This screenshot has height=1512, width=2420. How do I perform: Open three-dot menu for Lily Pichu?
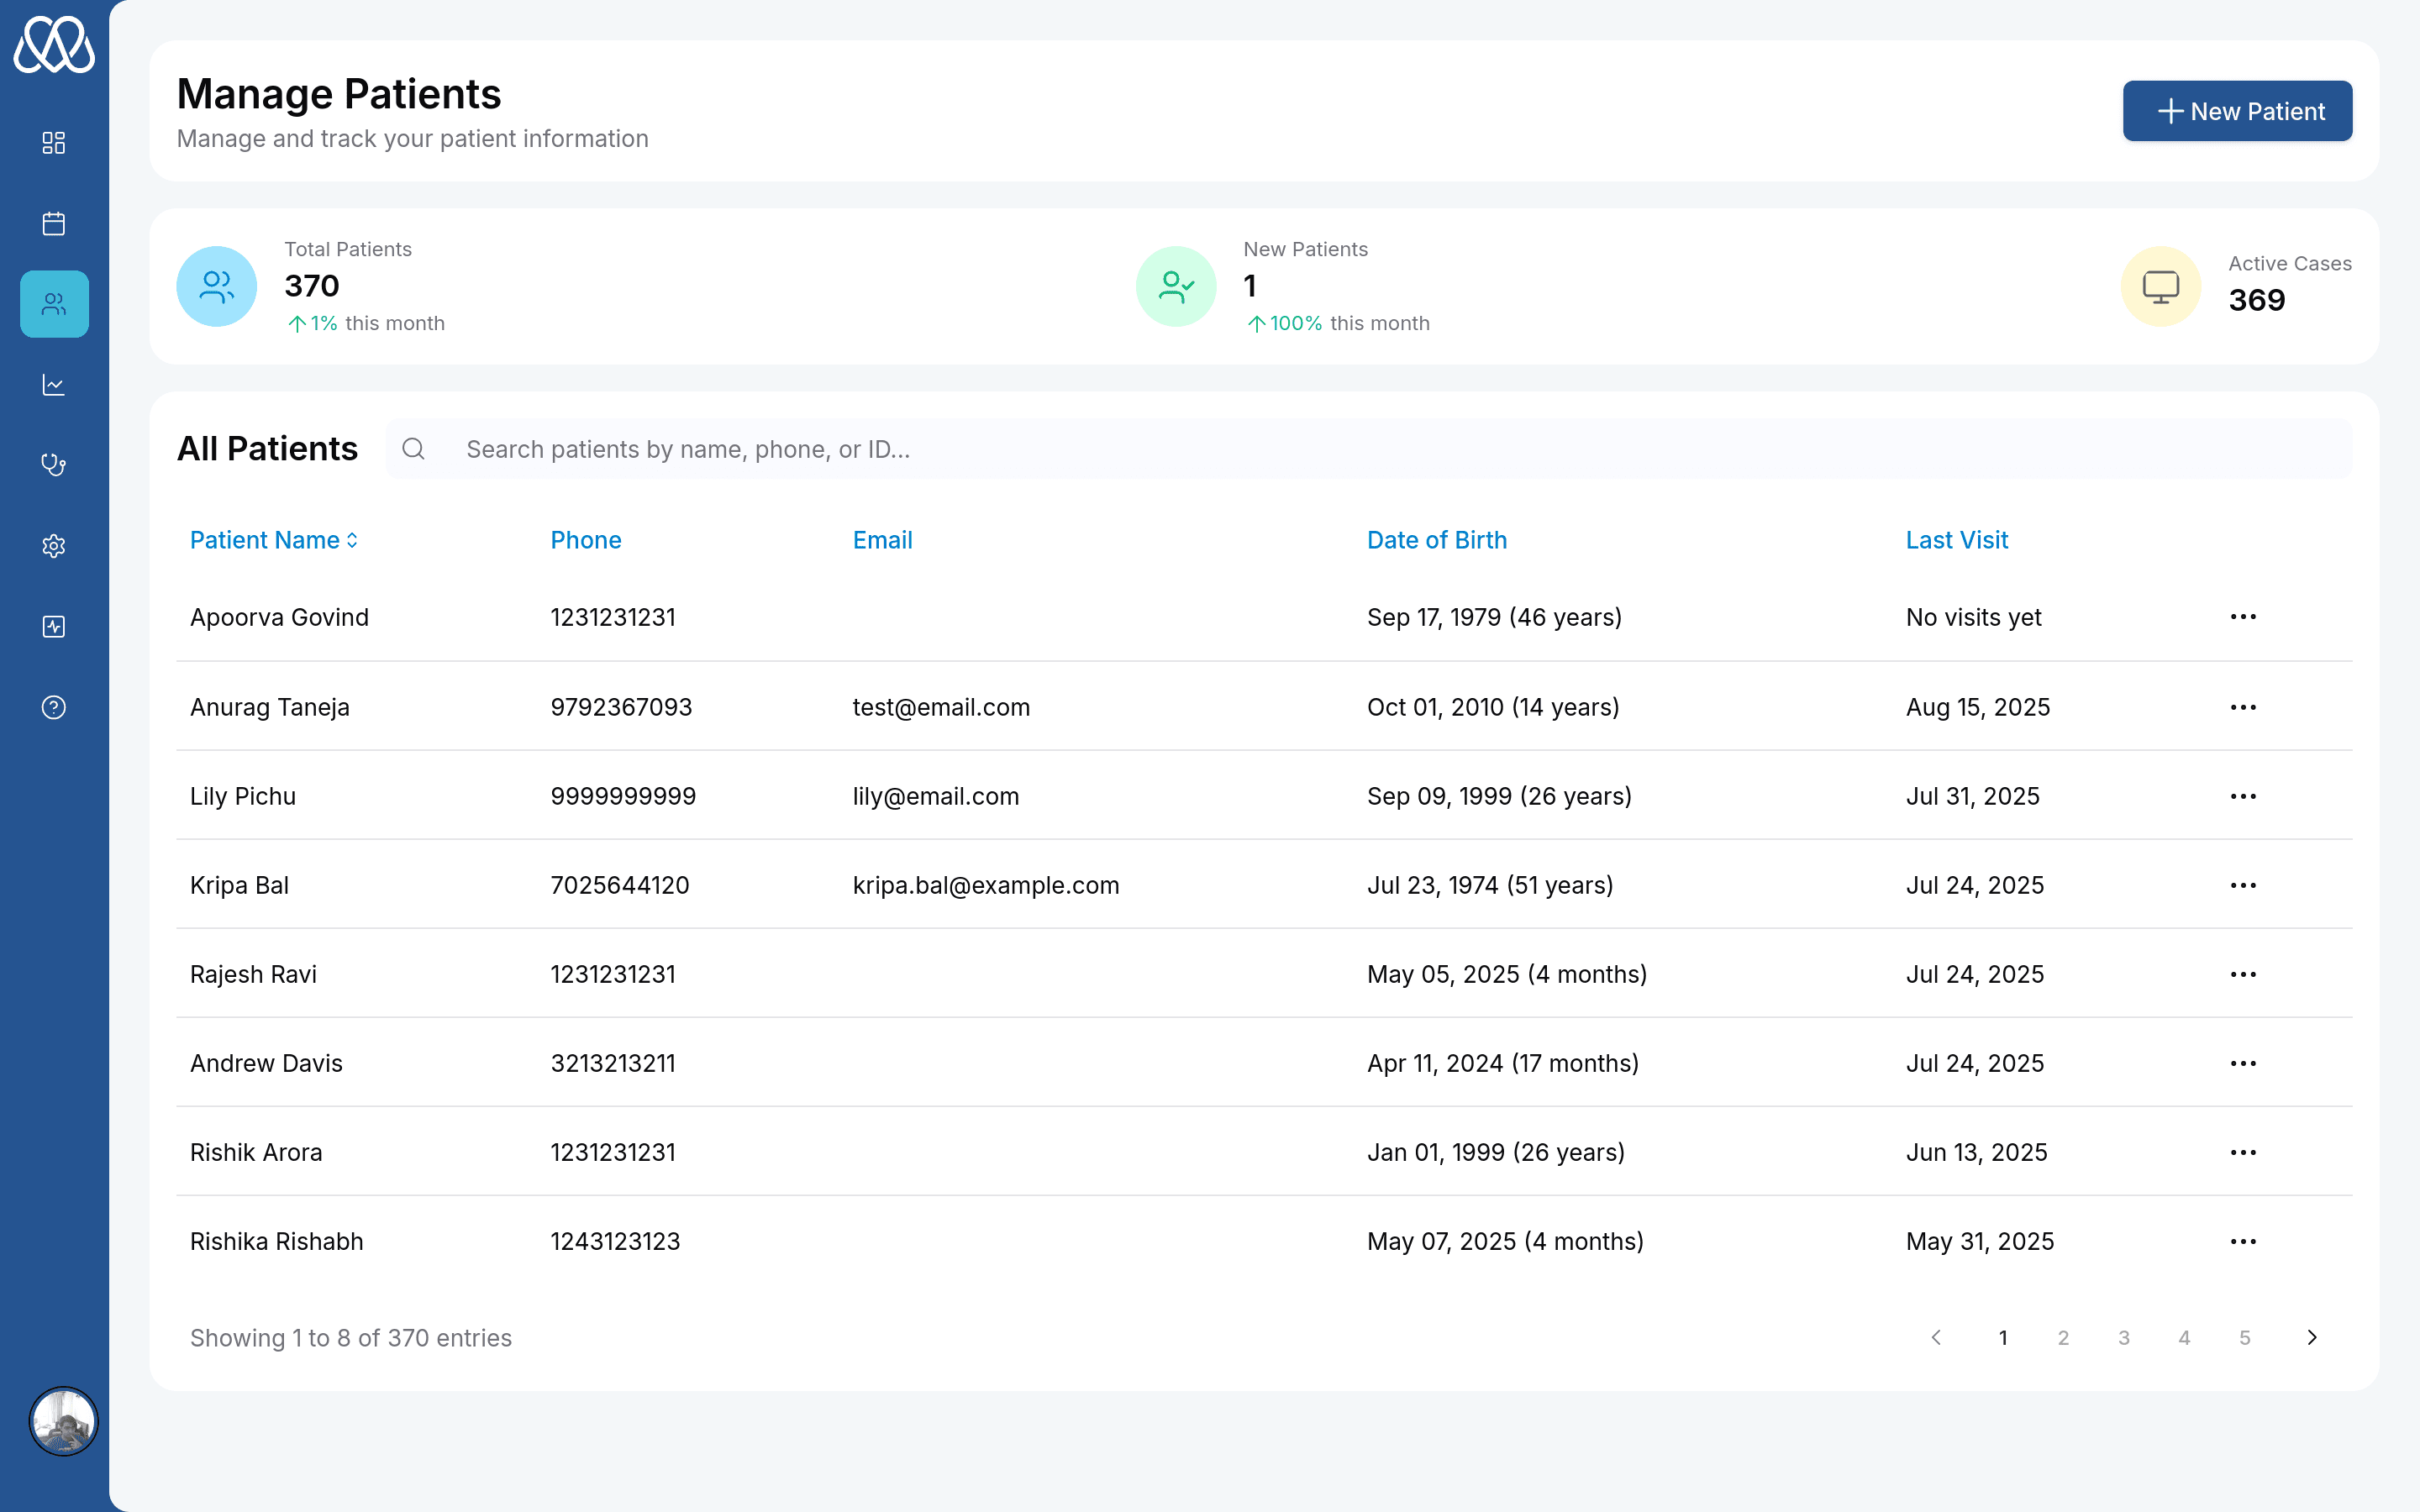click(x=2242, y=796)
